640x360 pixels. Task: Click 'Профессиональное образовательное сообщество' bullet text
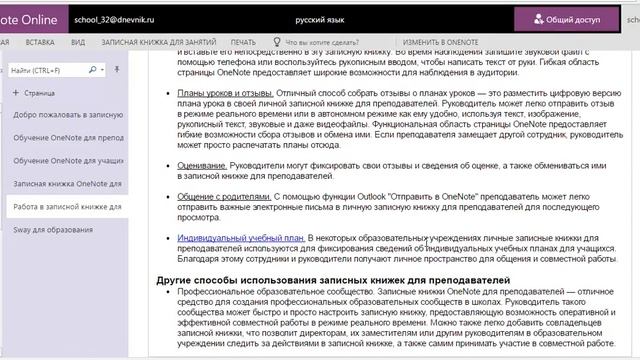point(276,291)
